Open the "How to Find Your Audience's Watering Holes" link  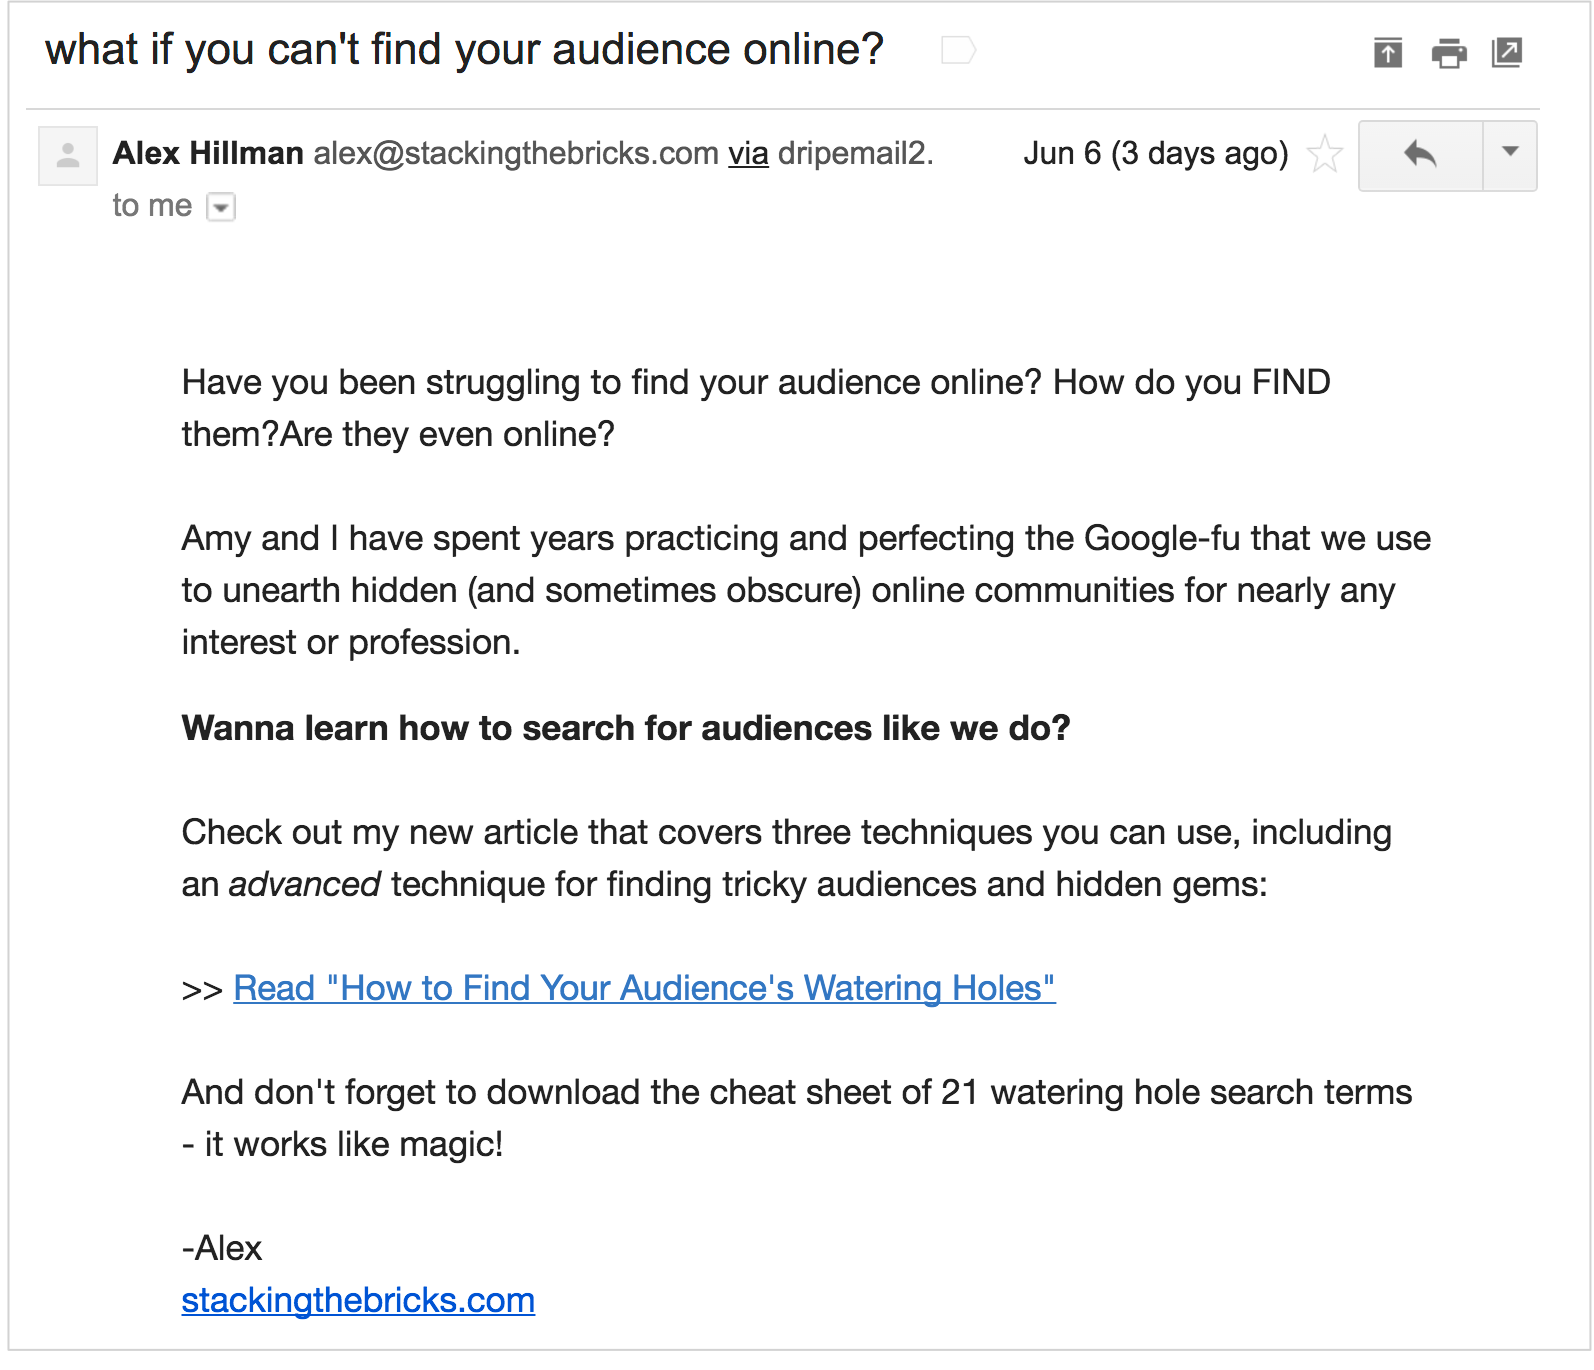[x=644, y=988]
